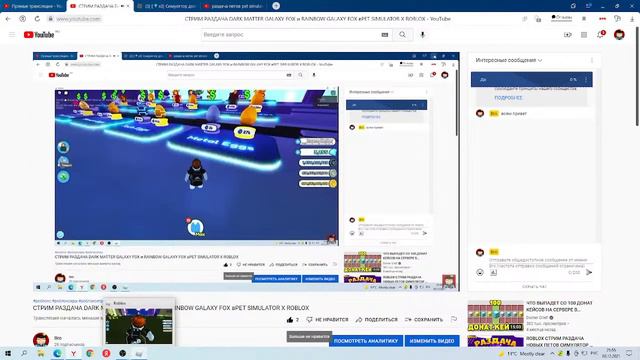Open the on-screen keyboard in search box

(384, 35)
